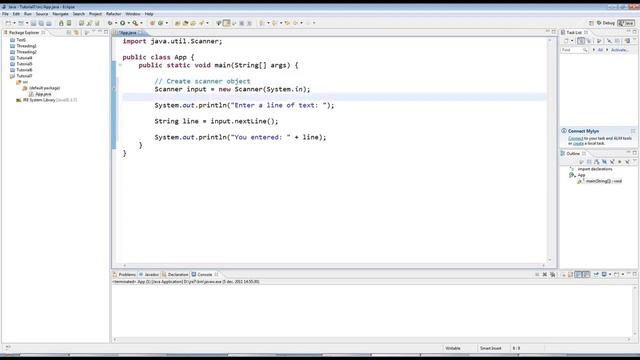This screenshot has width=640, height=360.
Task: Select the Package Explorer tab
Action: 24,32
